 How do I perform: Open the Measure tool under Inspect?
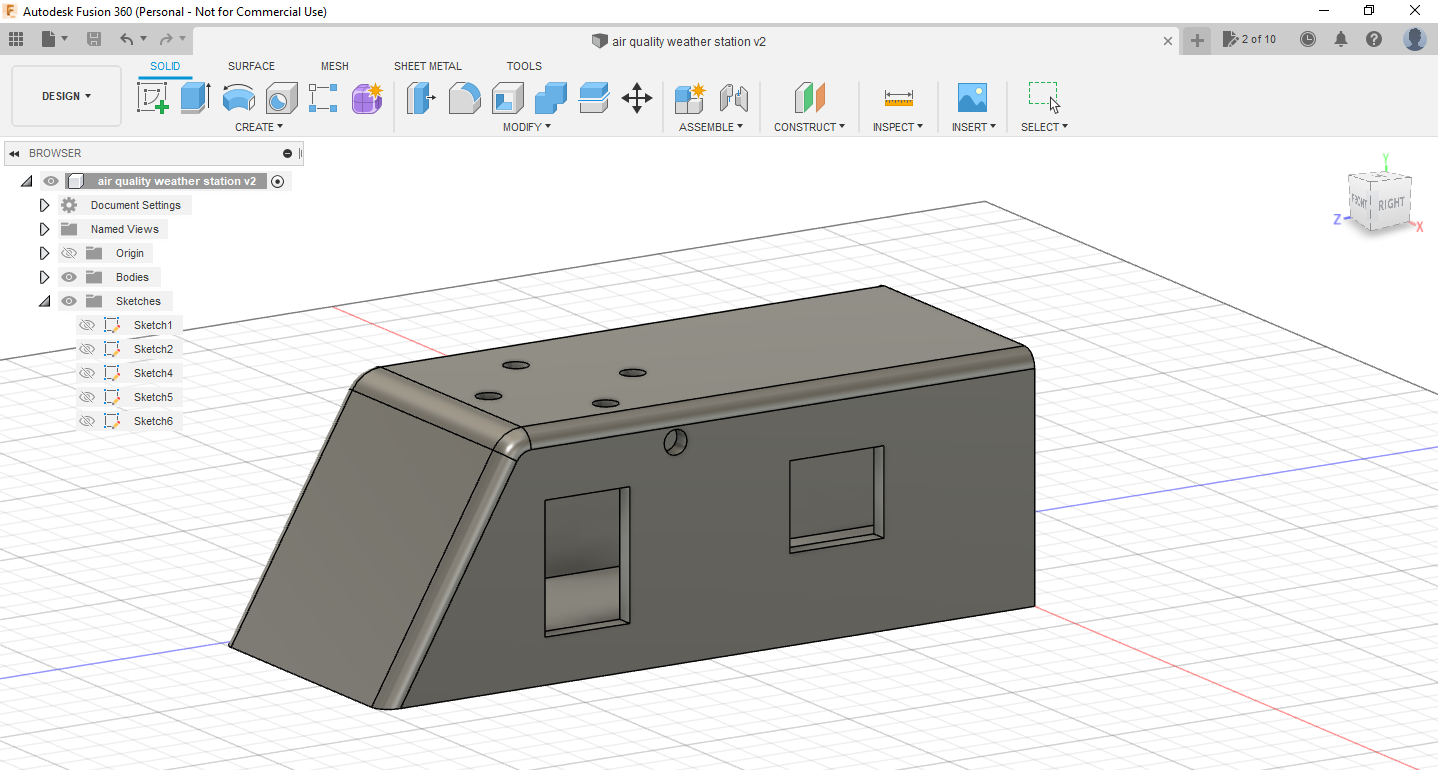click(897, 97)
